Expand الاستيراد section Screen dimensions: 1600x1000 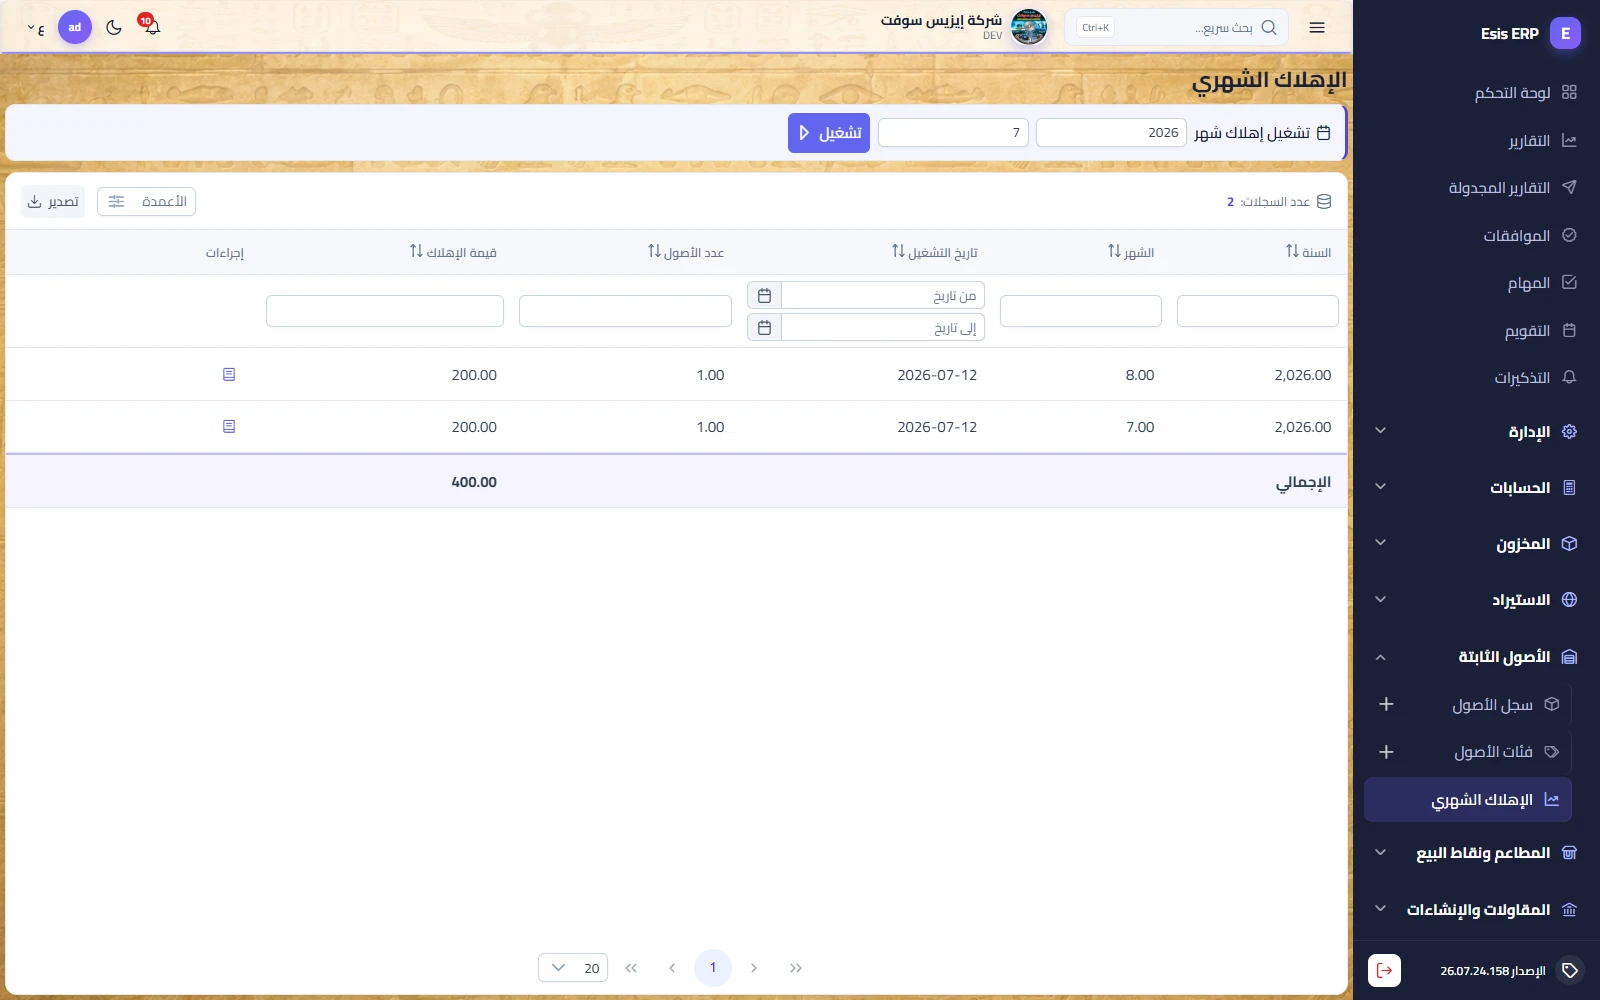click(1476, 600)
